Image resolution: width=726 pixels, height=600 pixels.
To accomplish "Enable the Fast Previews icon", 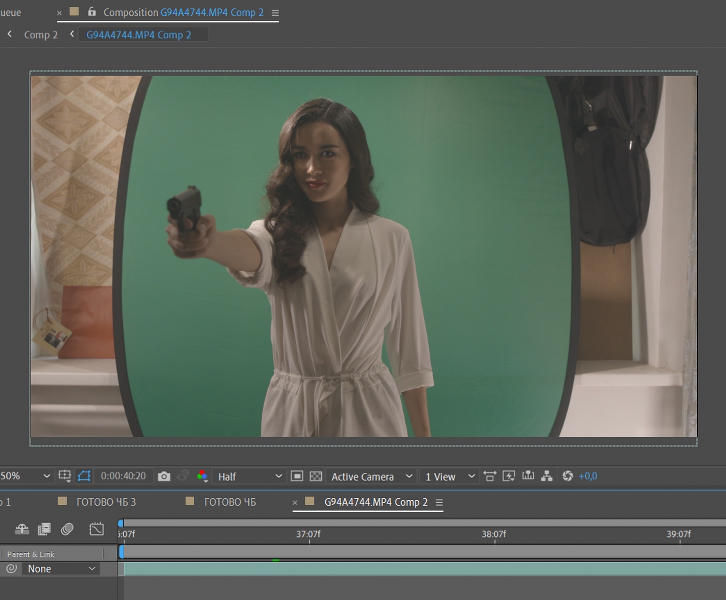I will coord(509,476).
